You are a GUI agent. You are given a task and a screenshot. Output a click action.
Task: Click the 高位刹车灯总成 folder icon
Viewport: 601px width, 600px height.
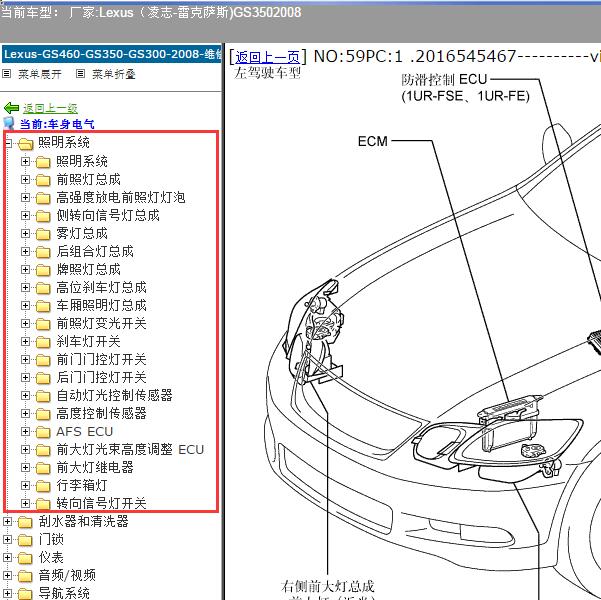(43, 288)
